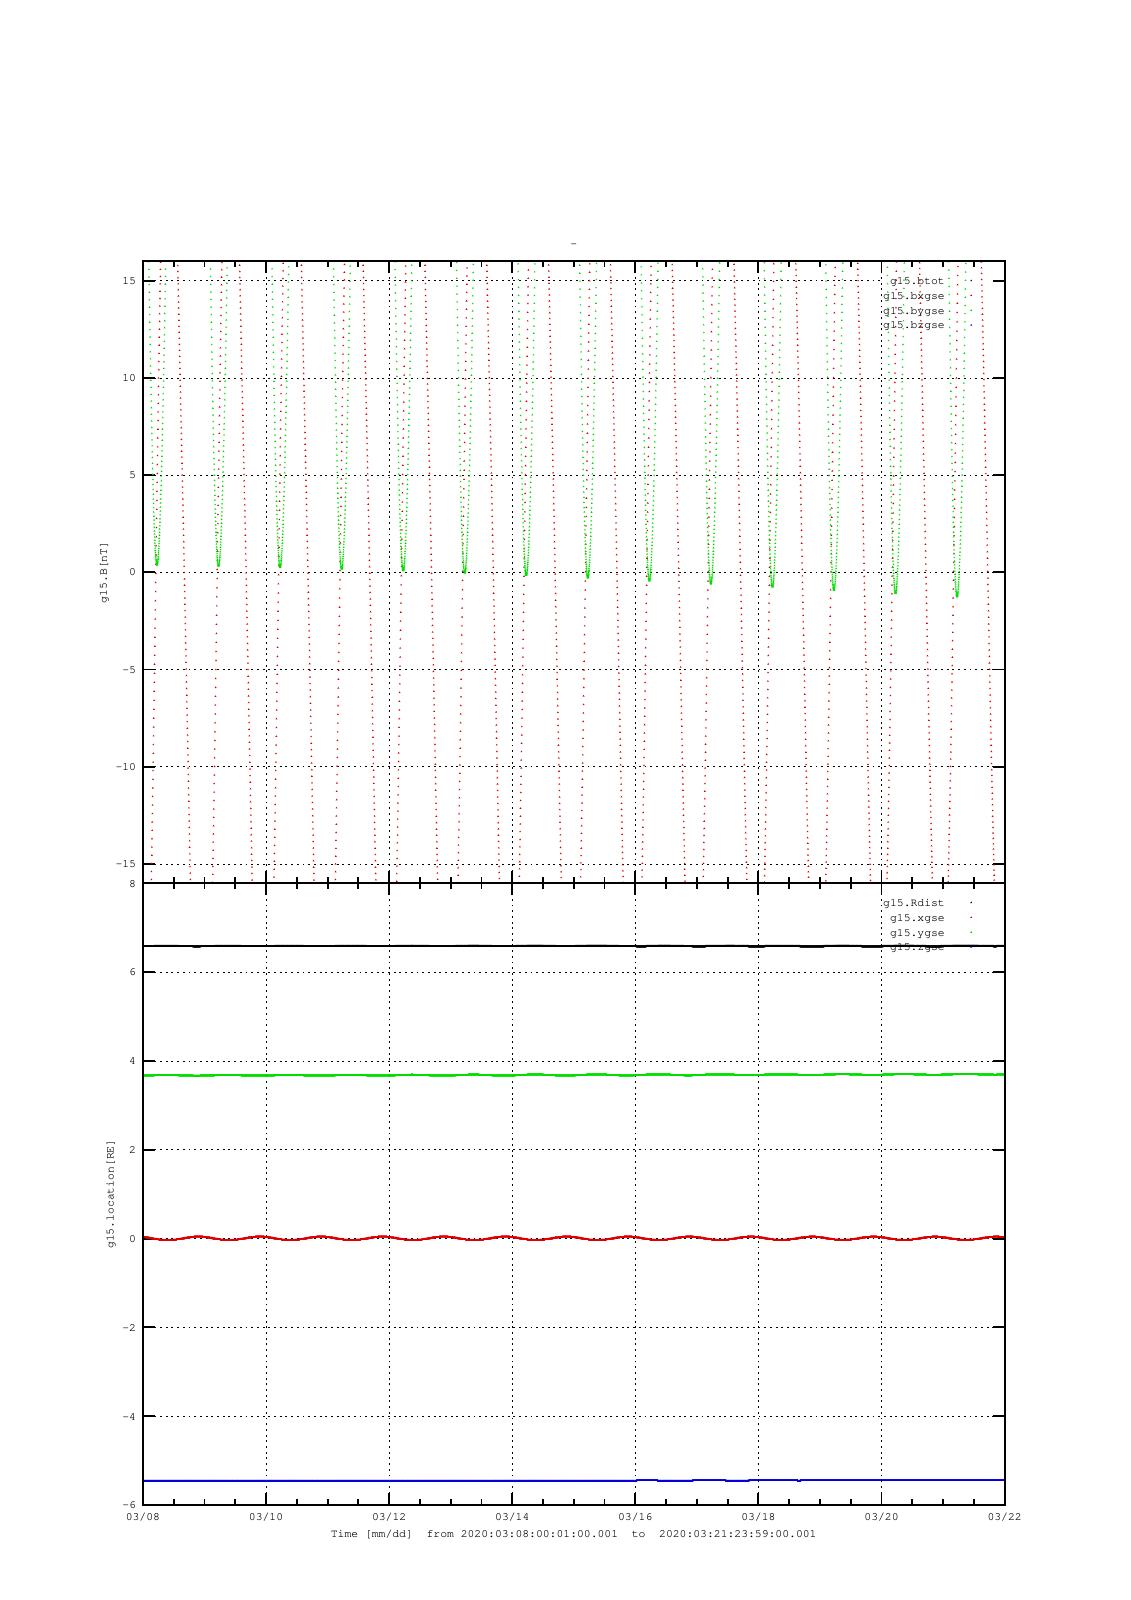Select the 03/20 date tick label
Screen dimensions: 1131x1600
[881, 1516]
